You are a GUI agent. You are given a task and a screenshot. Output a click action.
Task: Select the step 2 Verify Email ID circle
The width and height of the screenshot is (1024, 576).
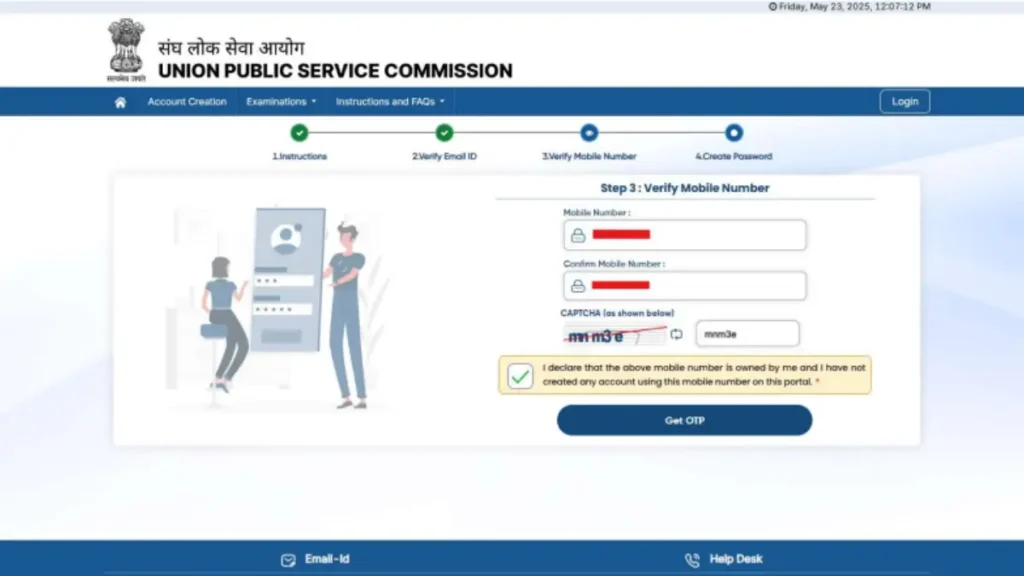[444, 132]
